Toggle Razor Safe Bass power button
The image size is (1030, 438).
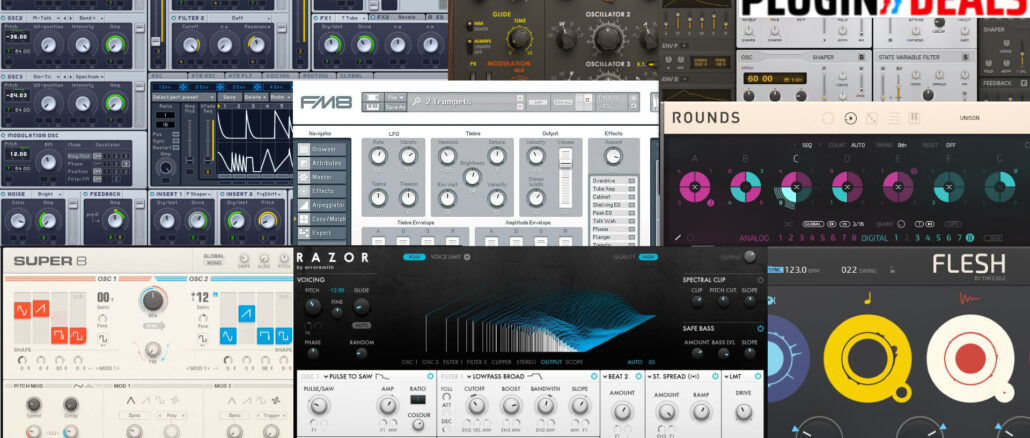tap(760, 328)
